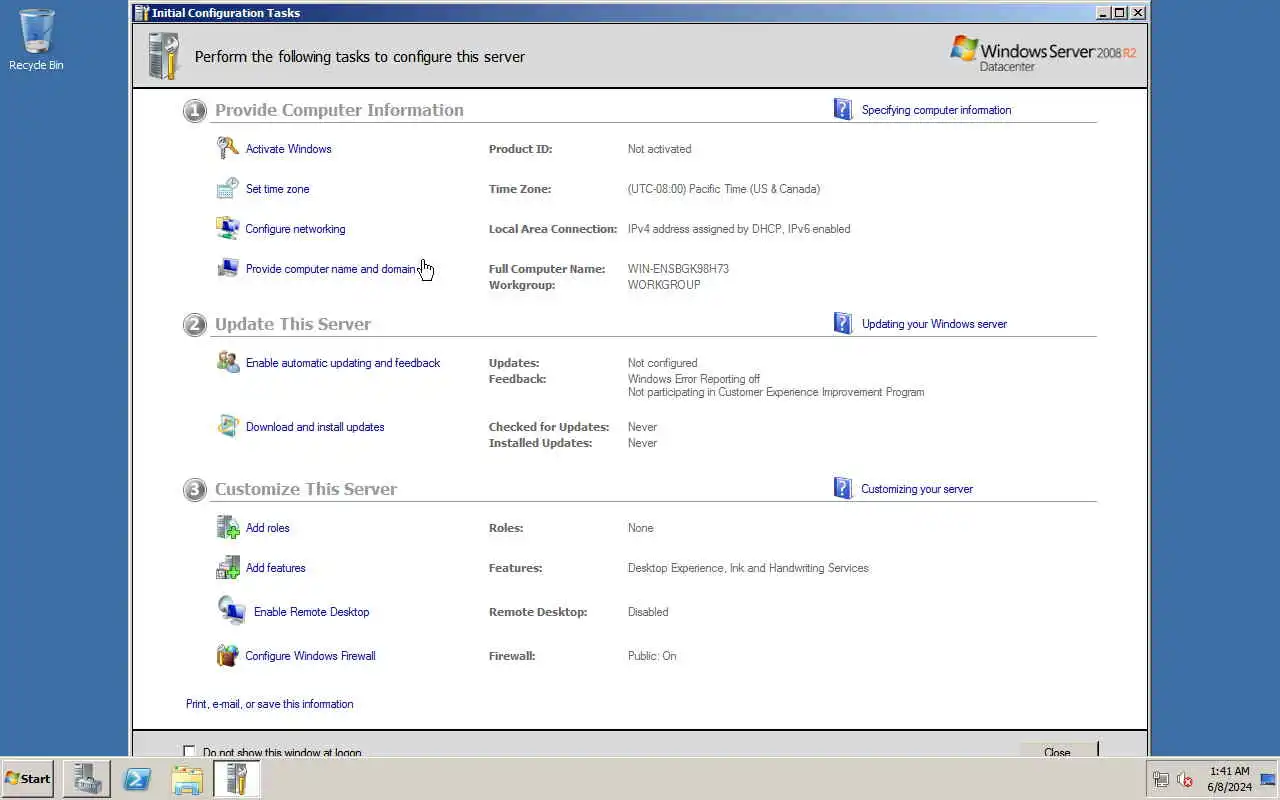The width and height of the screenshot is (1280, 800).
Task: Open Windows Explorer from the taskbar
Action: (x=187, y=779)
